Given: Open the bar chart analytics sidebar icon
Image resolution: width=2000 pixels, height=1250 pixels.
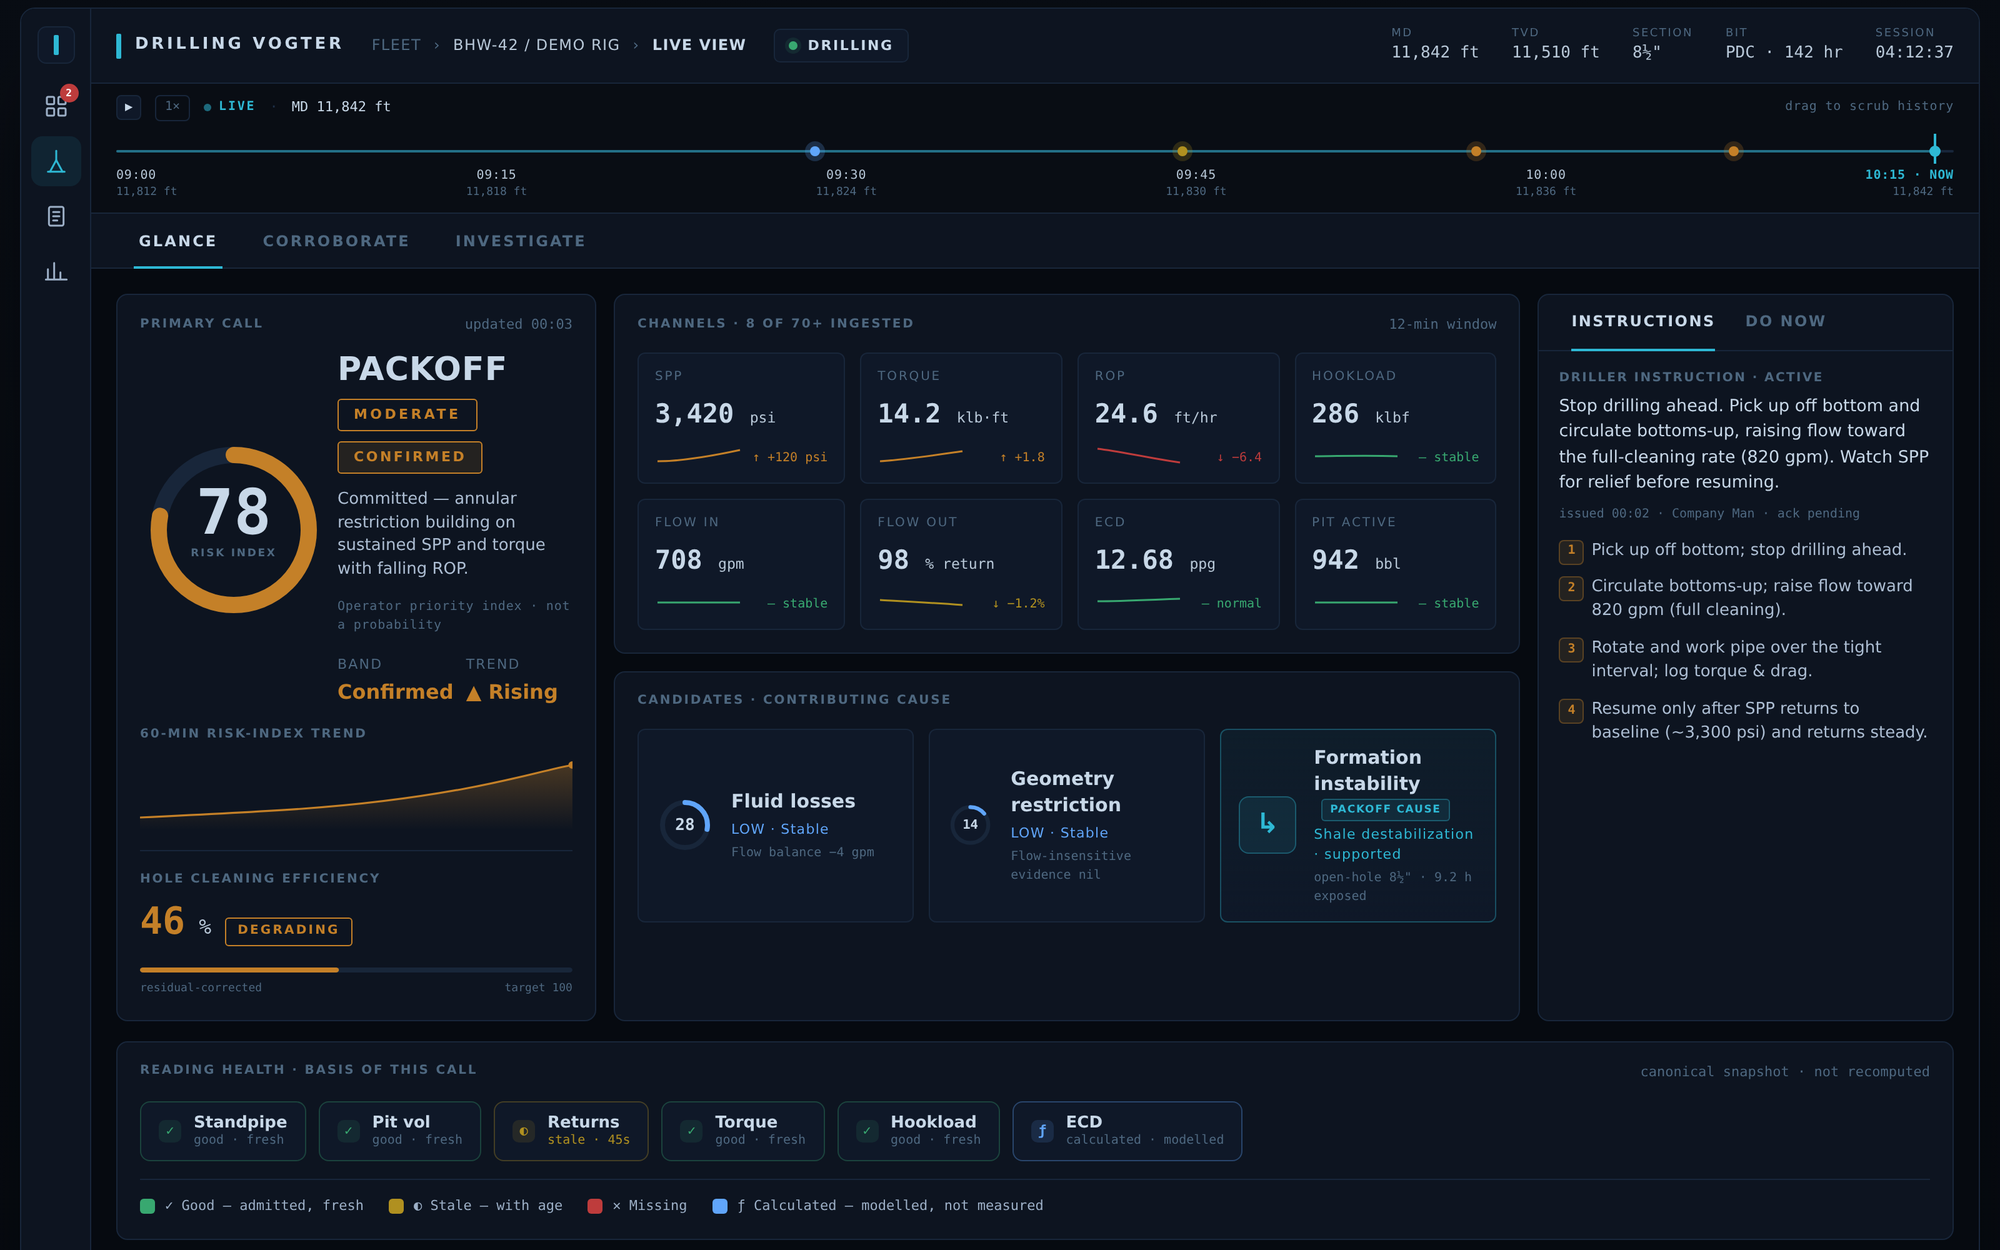Looking at the screenshot, I should click(56, 271).
